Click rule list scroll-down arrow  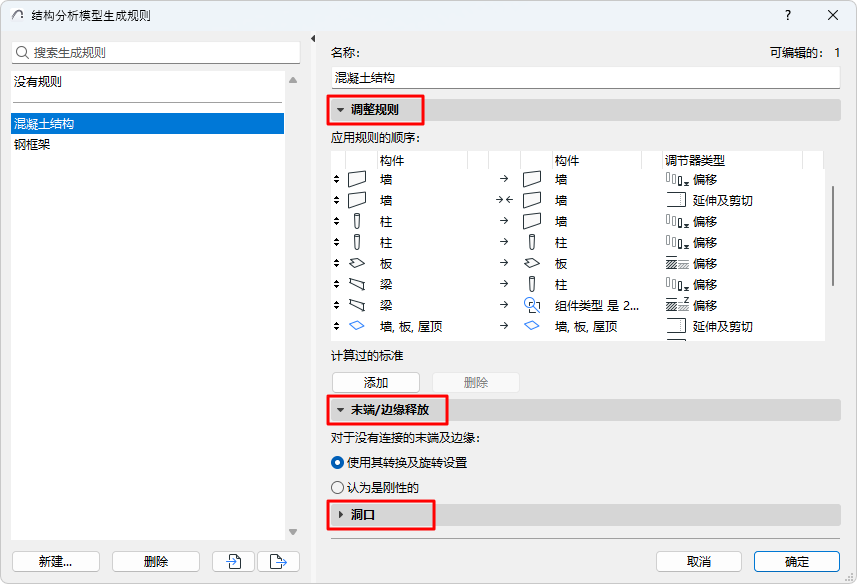[293, 532]
